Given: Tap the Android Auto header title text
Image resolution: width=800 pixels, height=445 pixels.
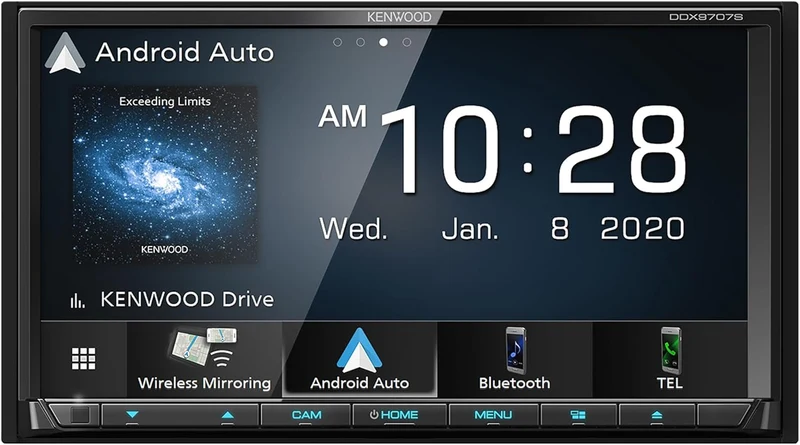Looking at the screenshot, I should pos(184,53).
